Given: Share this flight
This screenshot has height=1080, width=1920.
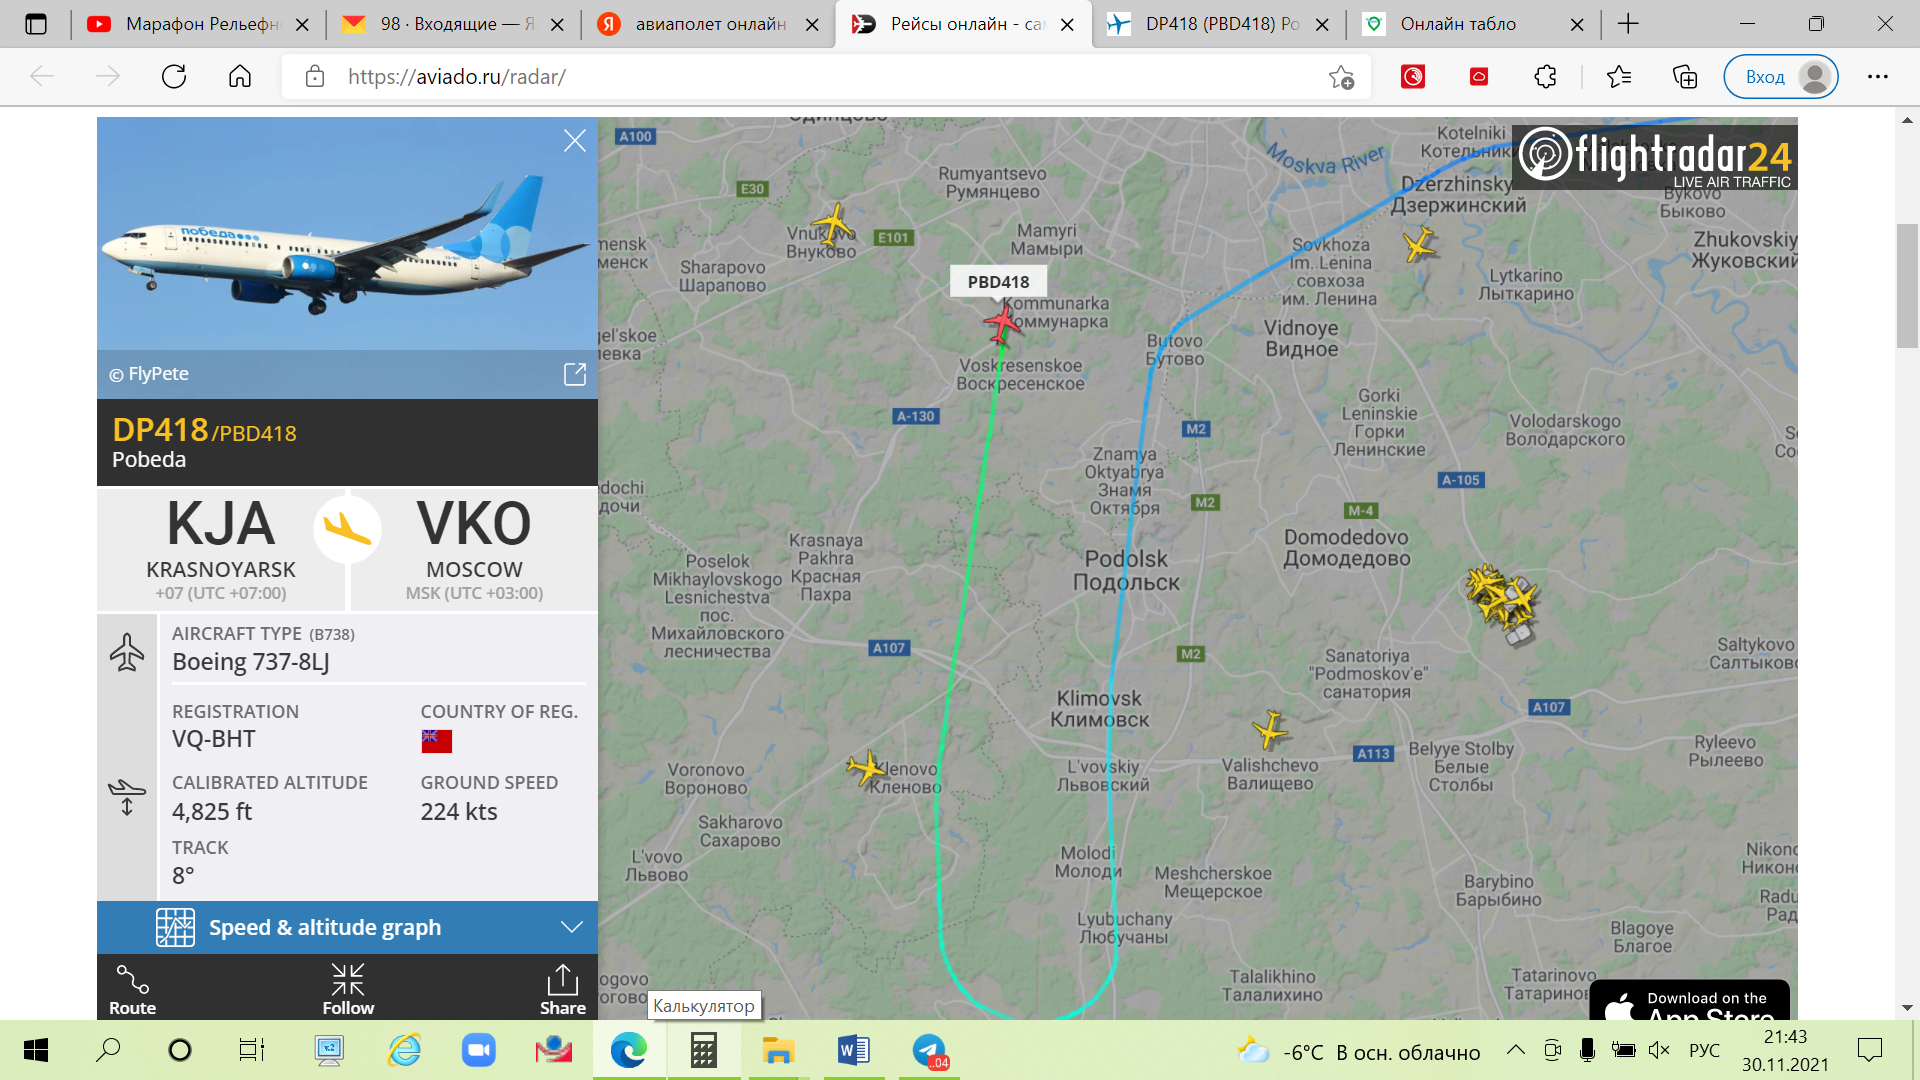Looking at the screenshot, I should (x=563, y=990).
